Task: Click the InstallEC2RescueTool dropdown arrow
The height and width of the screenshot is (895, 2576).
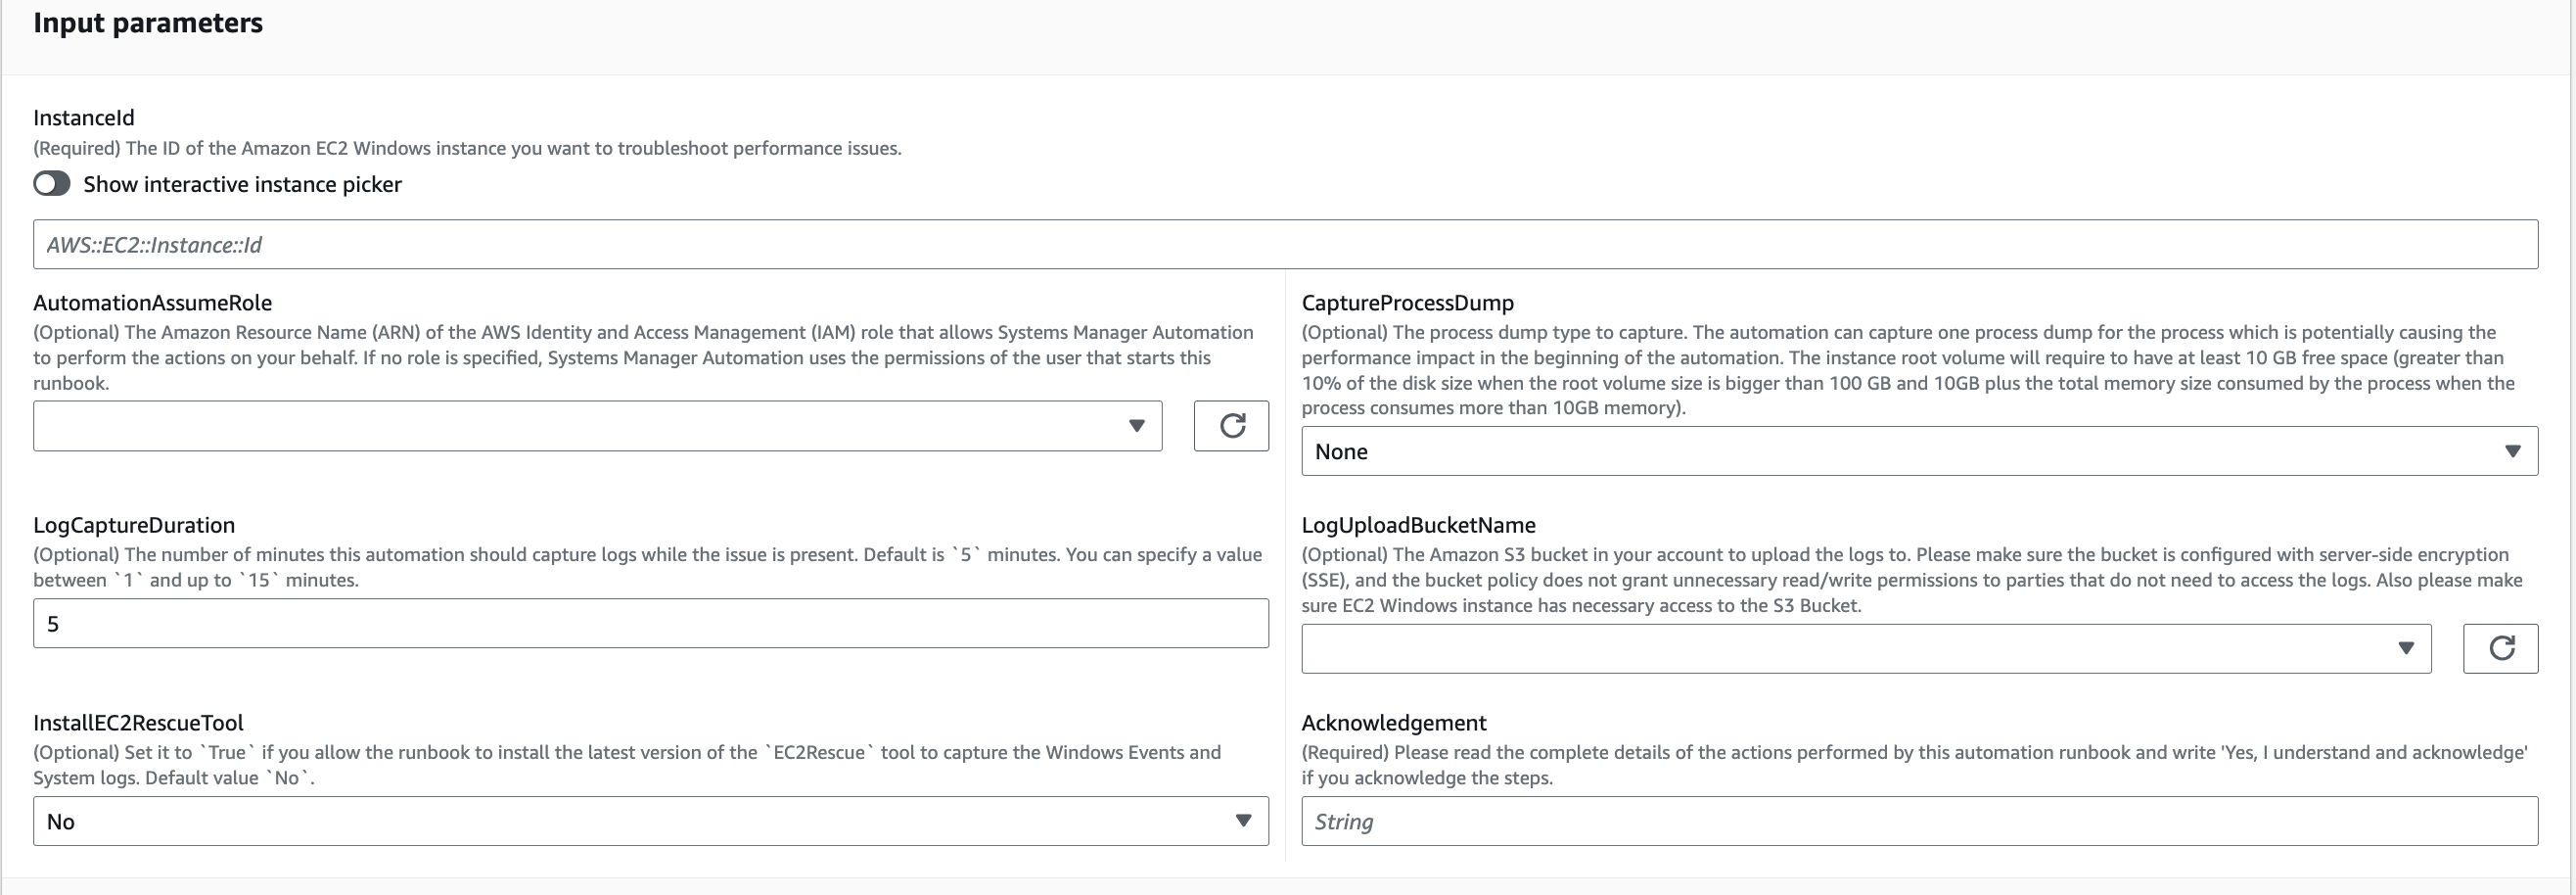Action: [x=1243, y=821]
